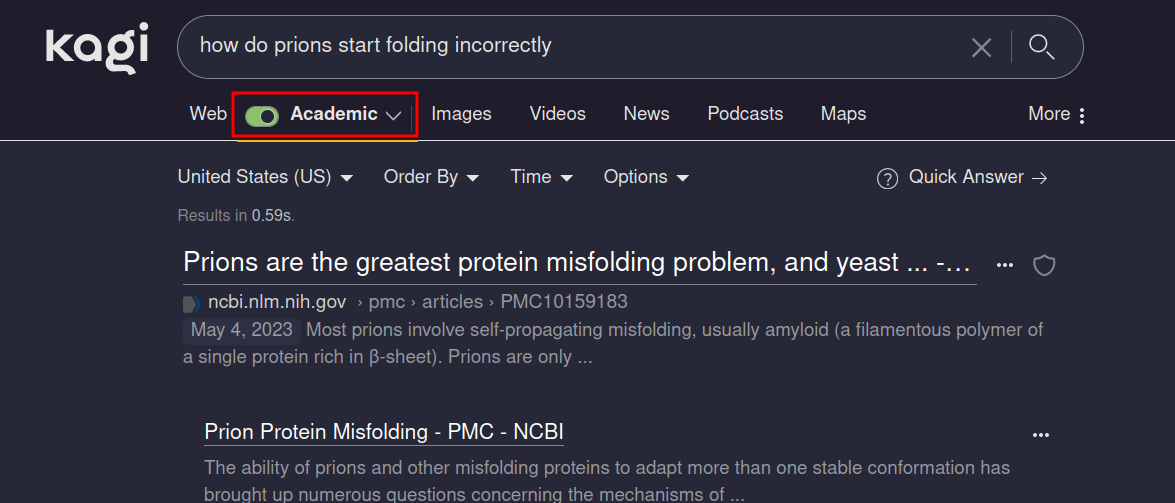1175x503 pixels.
Task: Open the United States (US) region dropdown
Action: [265, 177]
